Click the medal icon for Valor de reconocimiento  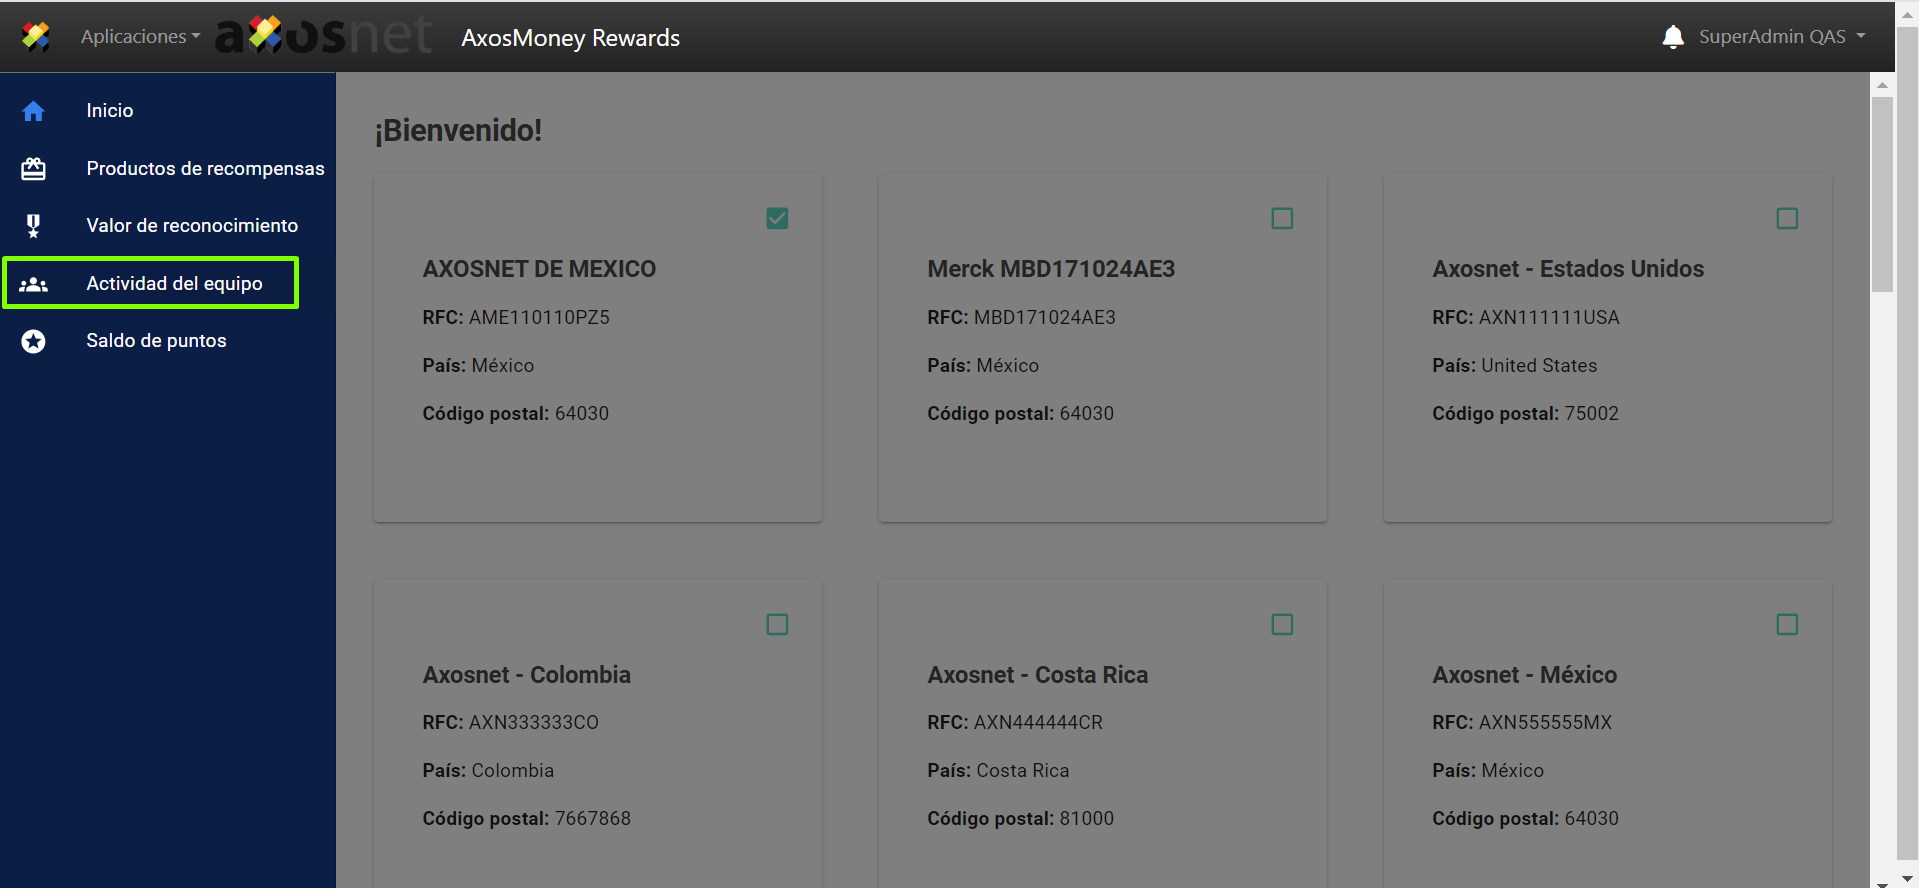tap(33, 226)
